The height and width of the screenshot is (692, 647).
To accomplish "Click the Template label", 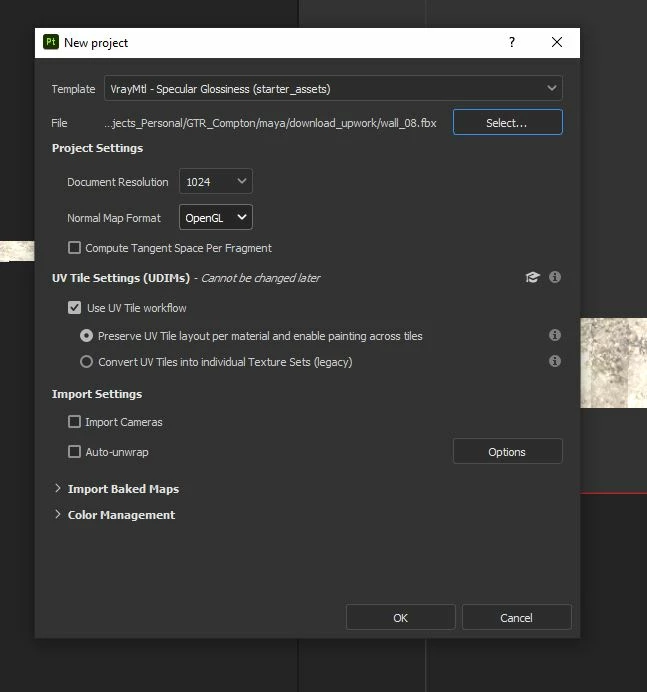I will 73,89.
